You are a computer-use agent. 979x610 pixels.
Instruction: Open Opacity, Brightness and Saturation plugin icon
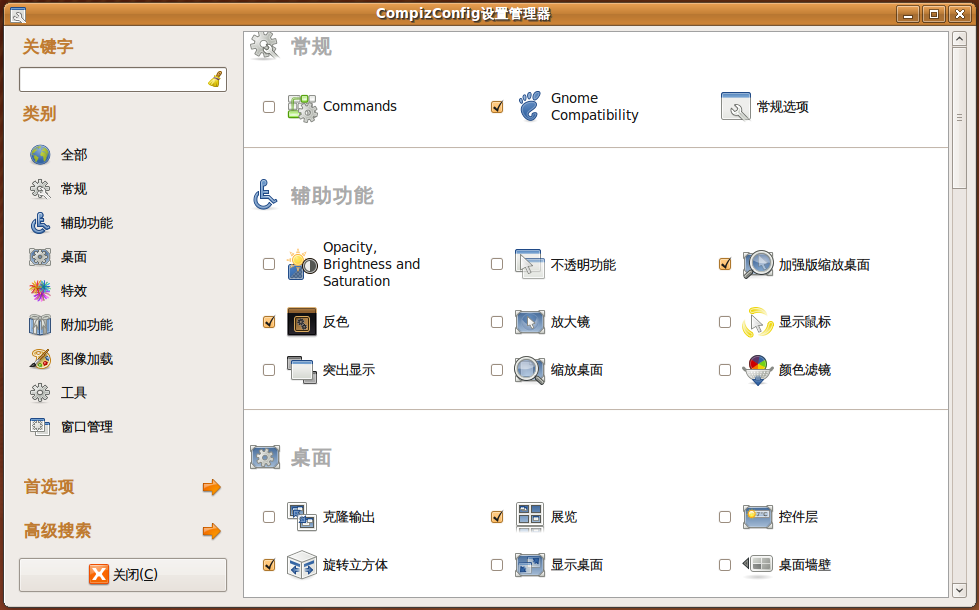(x=302, y=265)
